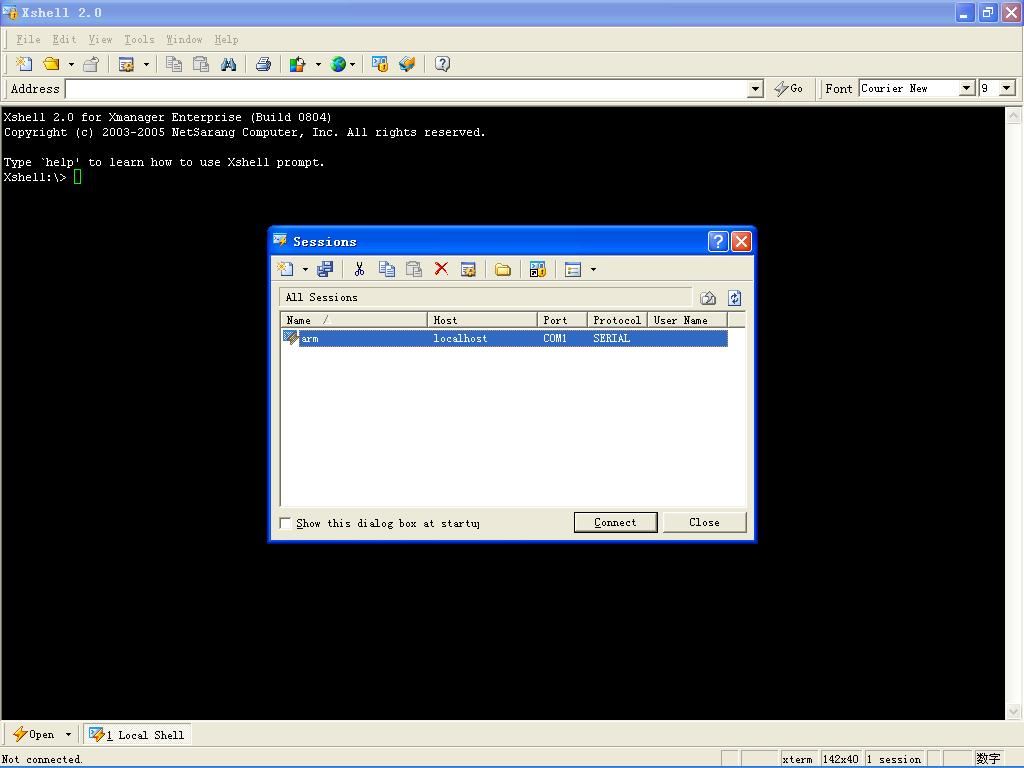Click New session icon in Sessions dialog
Viewport: 1024px width, 768px height.
tap(285, 269)
